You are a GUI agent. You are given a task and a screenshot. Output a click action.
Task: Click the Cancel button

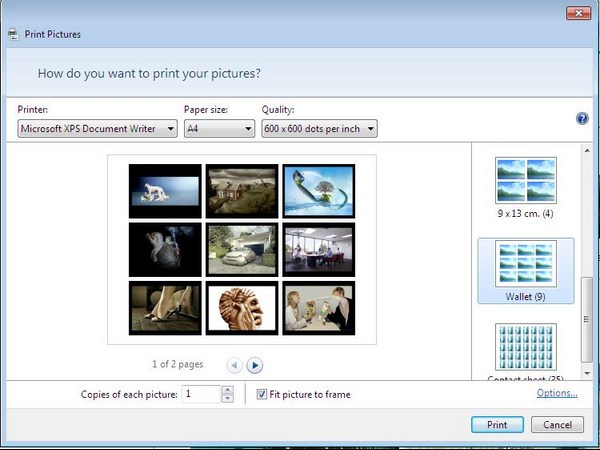tap(557, 425)
